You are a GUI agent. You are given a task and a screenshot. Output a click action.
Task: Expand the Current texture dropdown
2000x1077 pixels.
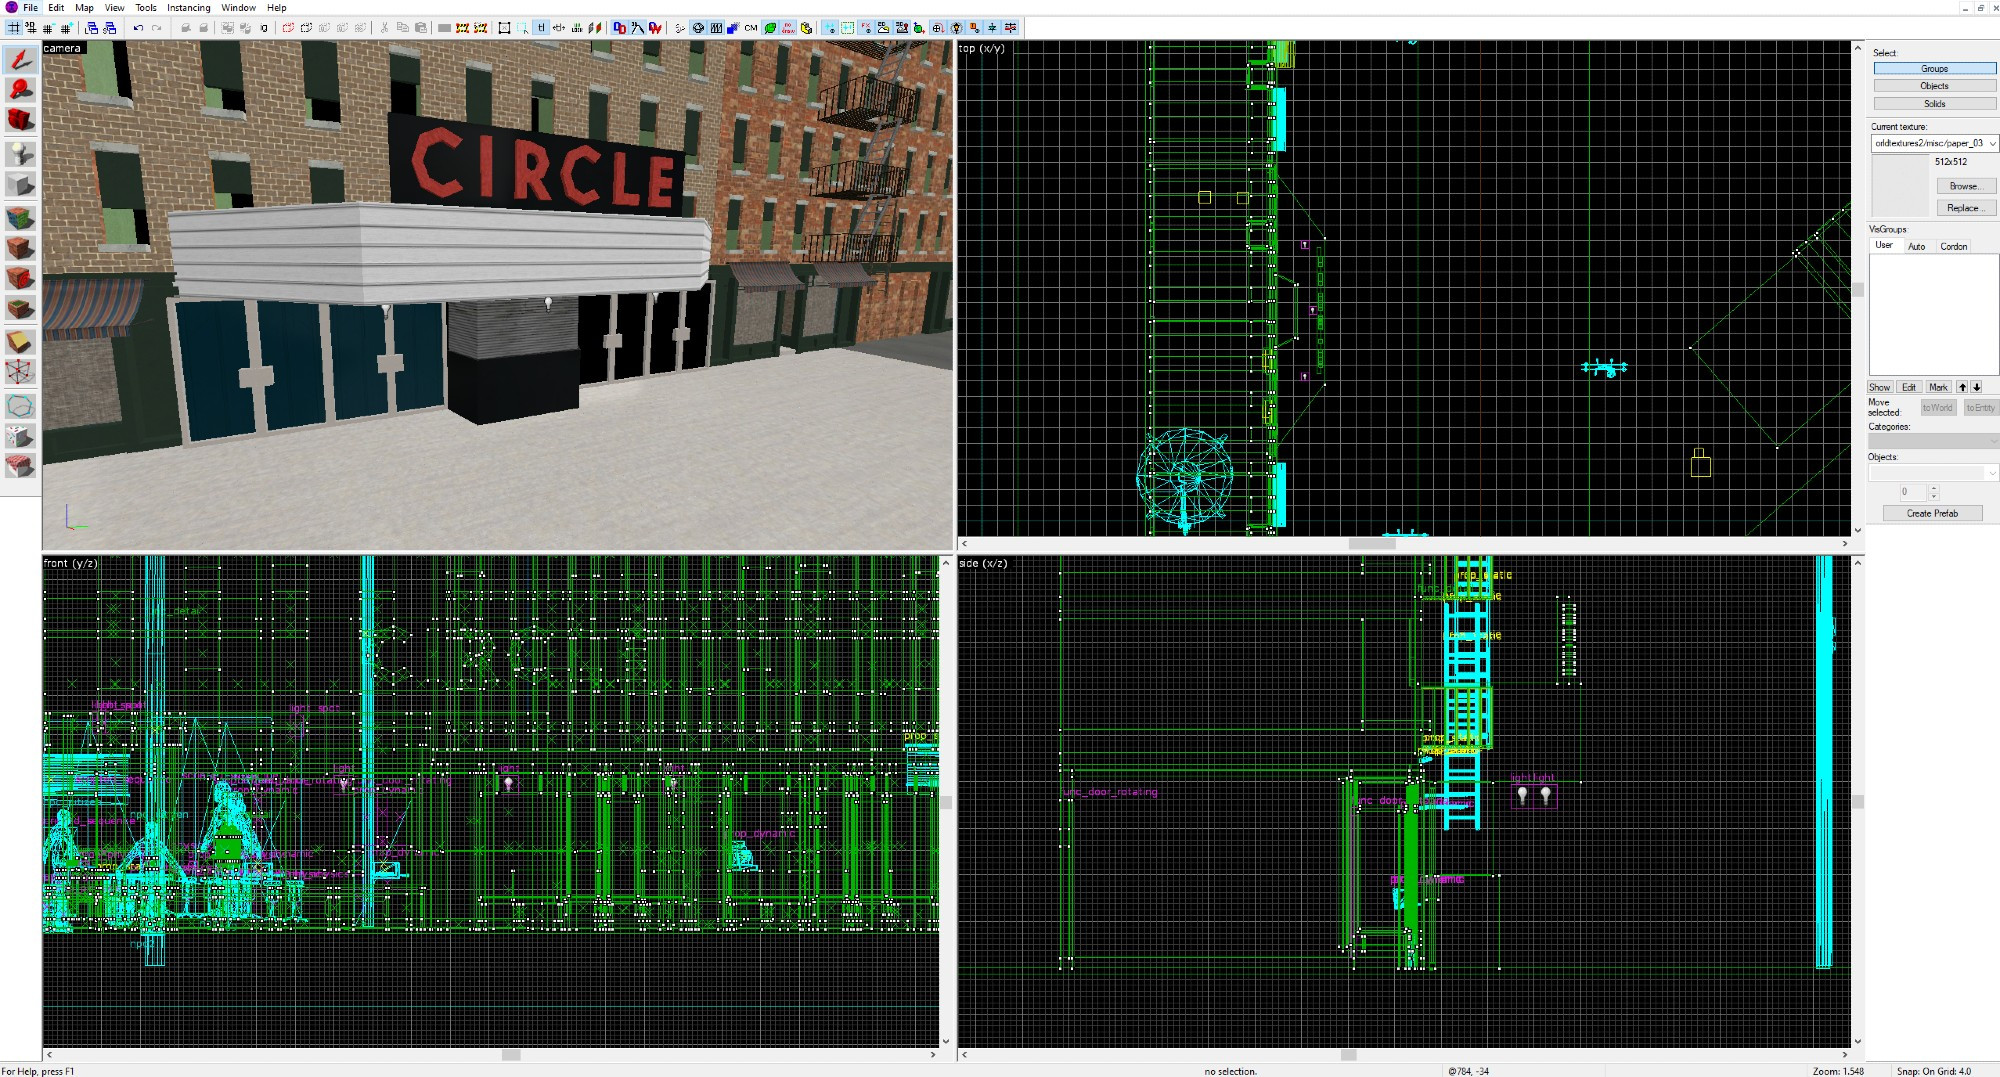pyautogui.click(x=1992, y=144)
